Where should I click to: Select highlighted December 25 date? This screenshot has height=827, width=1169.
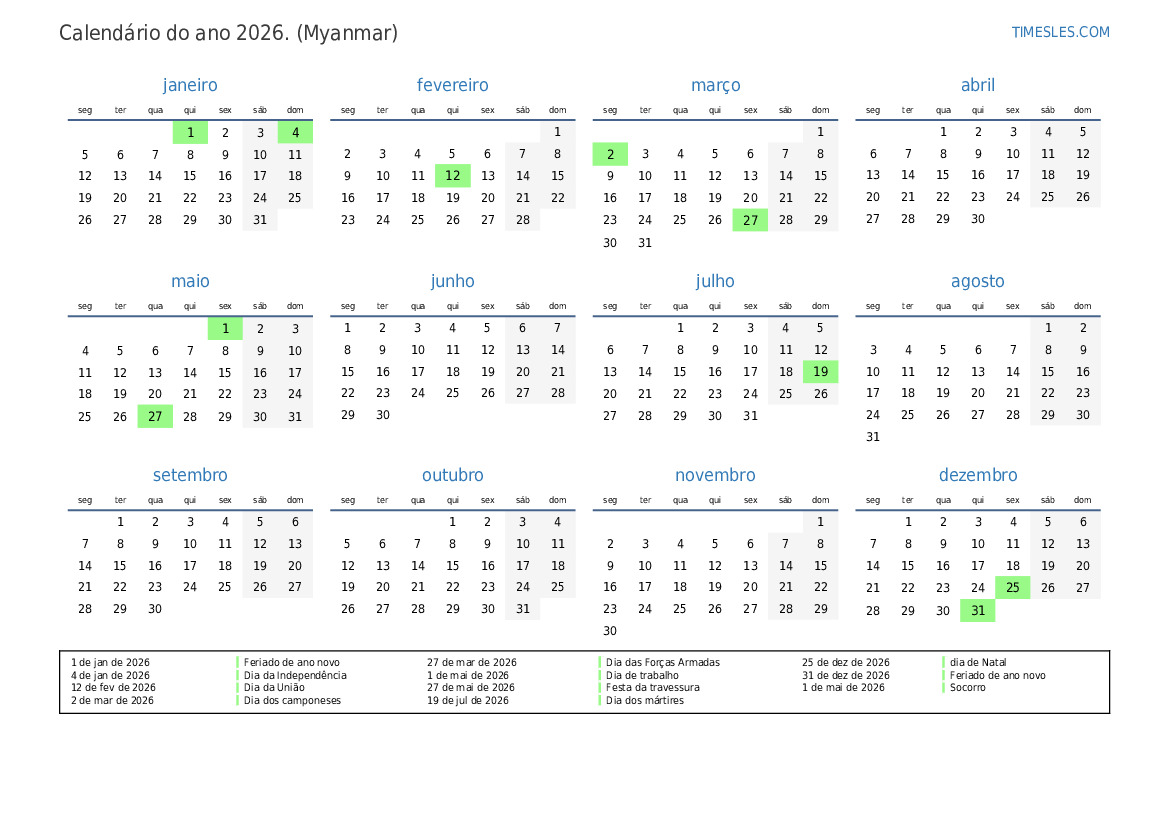click(x=1012, y=588)
